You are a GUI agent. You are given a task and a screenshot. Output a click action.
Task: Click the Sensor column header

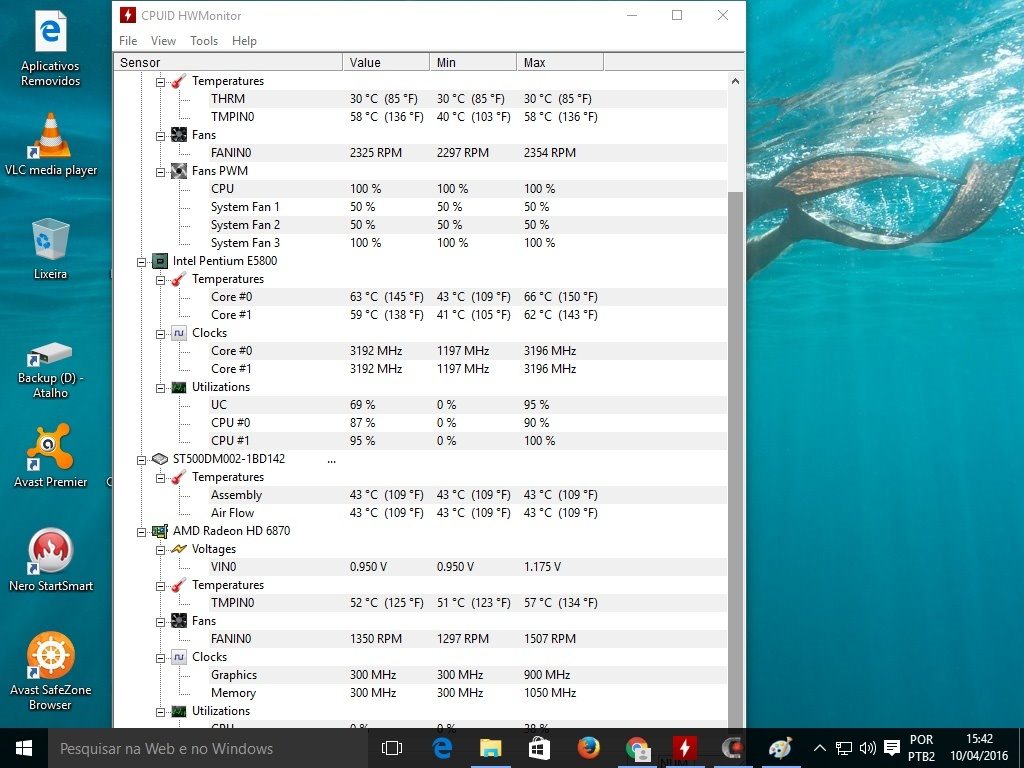[229, 62]
